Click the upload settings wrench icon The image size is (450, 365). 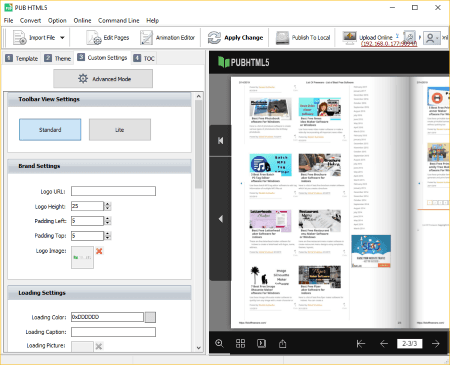coord(409,37)
